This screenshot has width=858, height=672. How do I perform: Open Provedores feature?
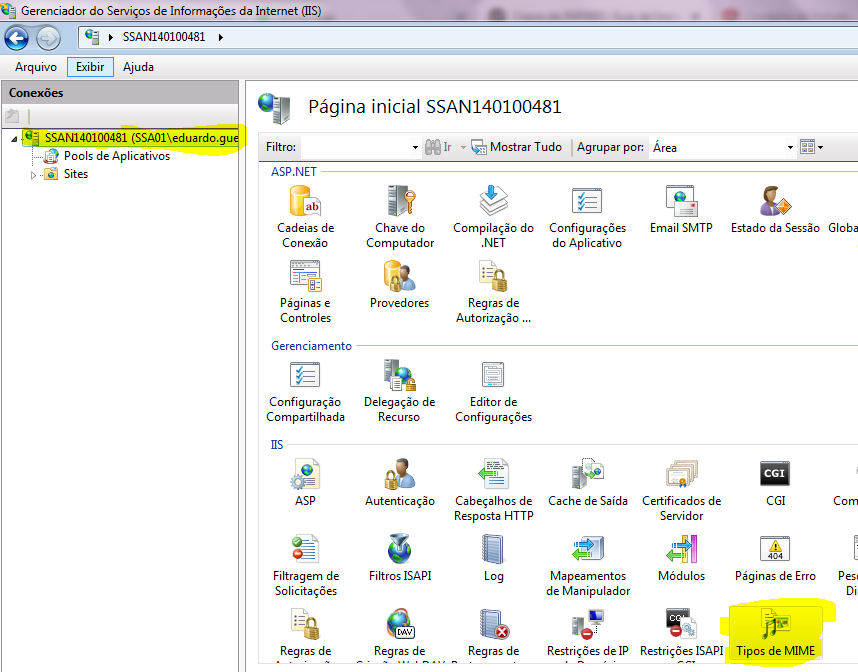[399, 286]
